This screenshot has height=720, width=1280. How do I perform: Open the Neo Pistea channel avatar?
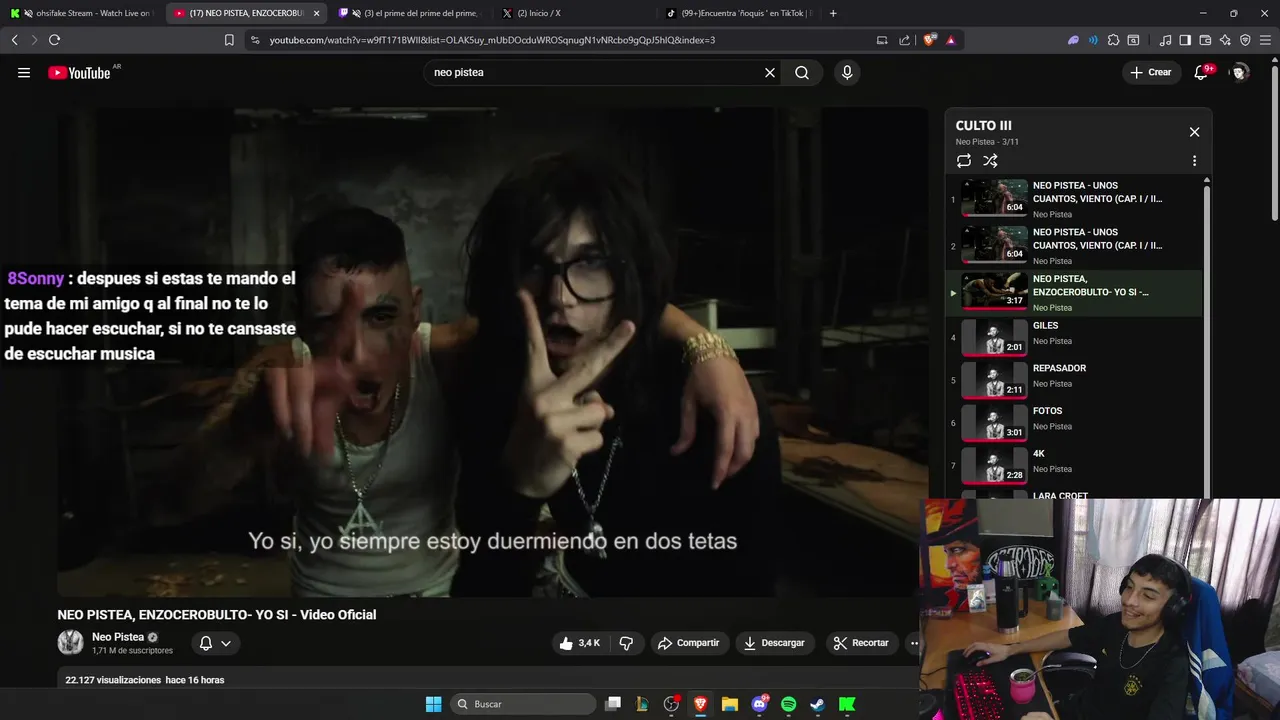[70, 643]
